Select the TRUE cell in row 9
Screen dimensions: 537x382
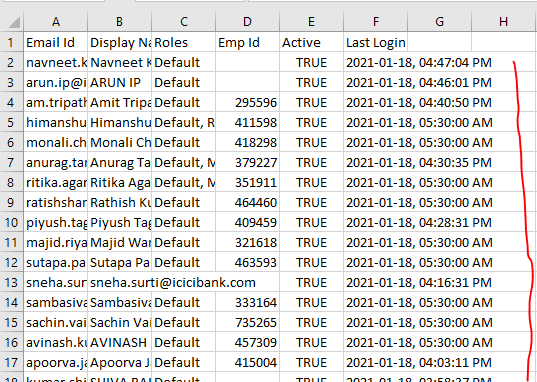311,202
